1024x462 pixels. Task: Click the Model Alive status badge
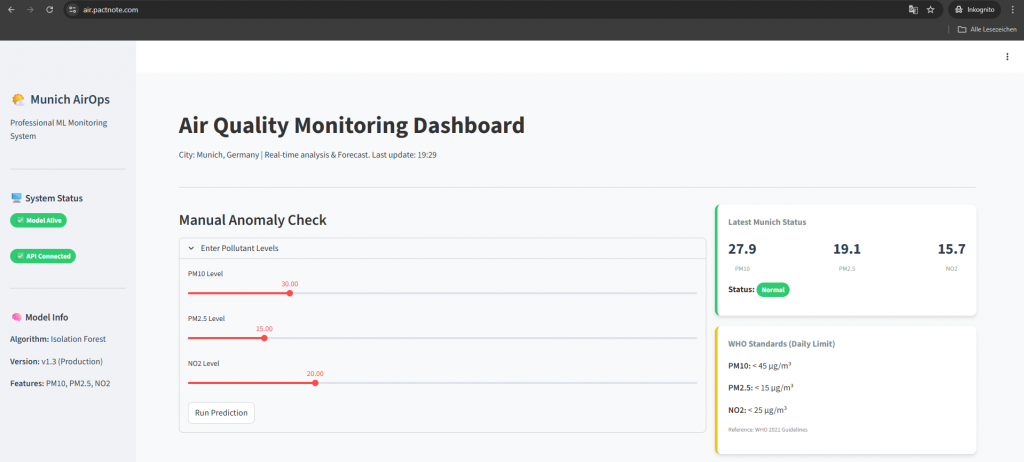pos(38,220)
